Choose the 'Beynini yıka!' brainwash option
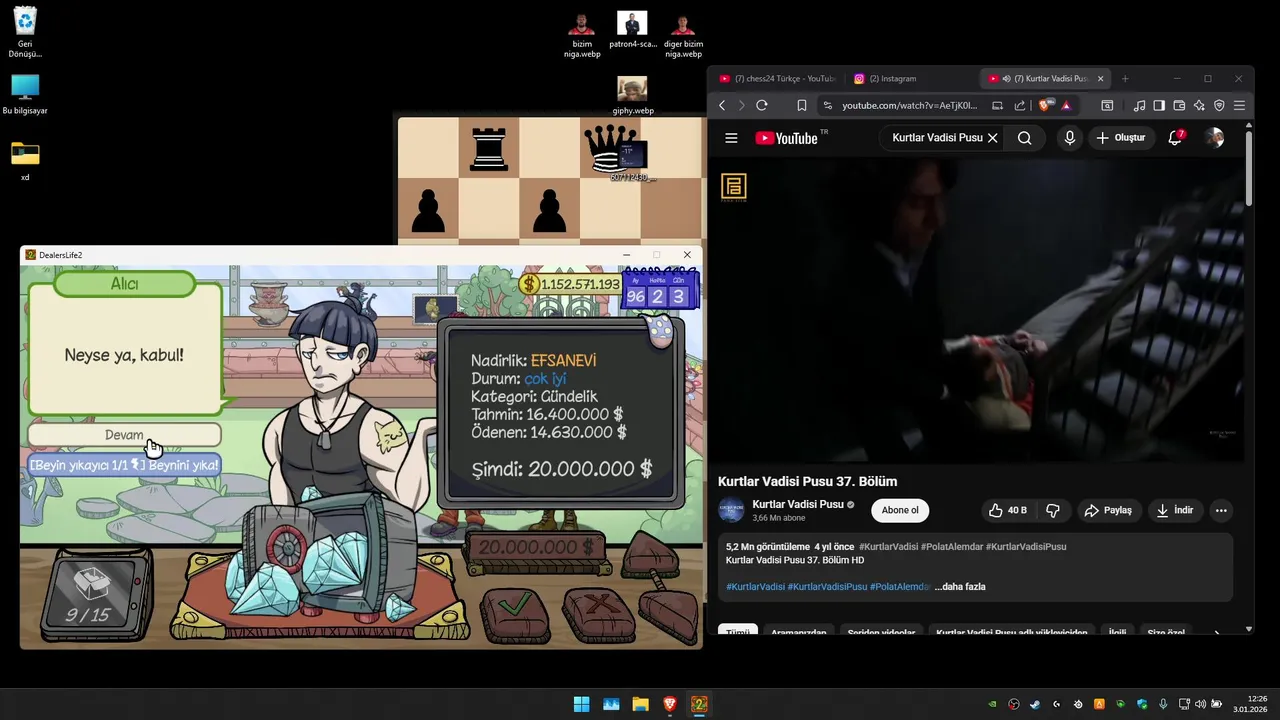 pos(124,465)
